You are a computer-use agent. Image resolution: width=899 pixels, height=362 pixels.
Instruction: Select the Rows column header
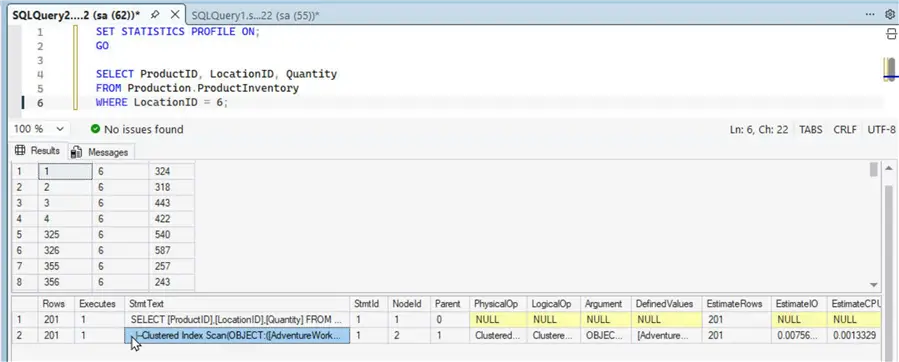(57, 303)
